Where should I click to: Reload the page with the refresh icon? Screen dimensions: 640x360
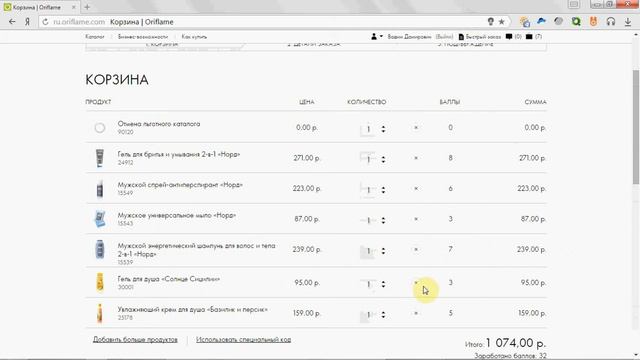pyautogui.click(x=45, y=22)
